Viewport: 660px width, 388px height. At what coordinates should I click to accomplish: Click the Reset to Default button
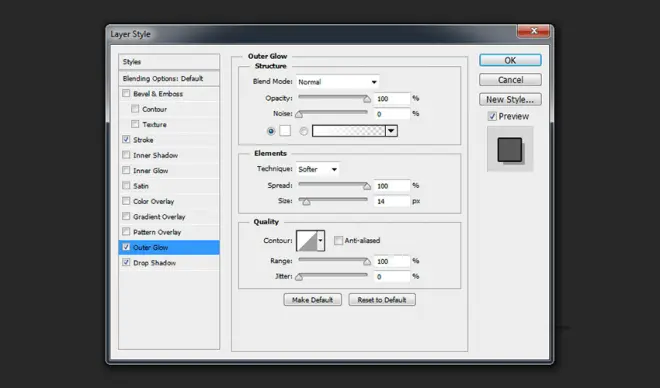tap(382, 300)
